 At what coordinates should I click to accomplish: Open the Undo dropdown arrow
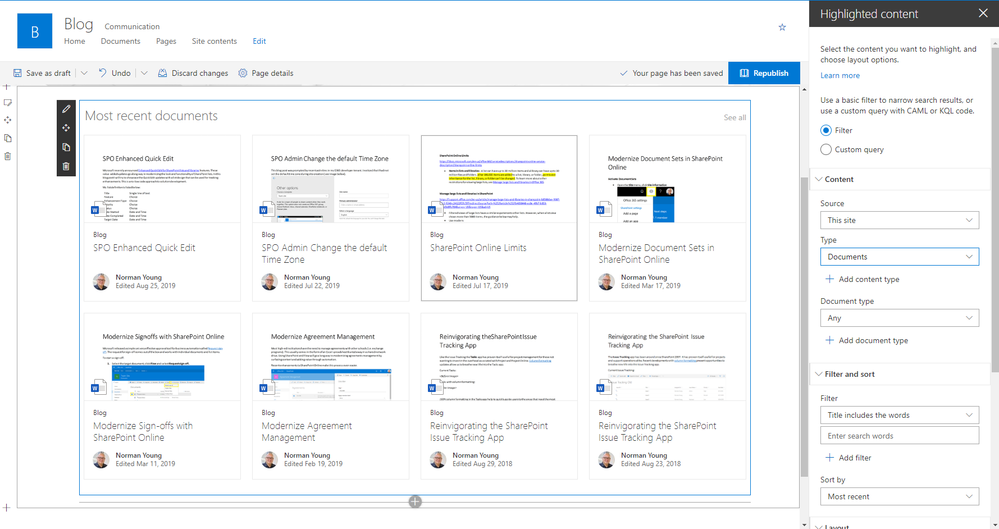pyautogui.click(x=144, y=73)
